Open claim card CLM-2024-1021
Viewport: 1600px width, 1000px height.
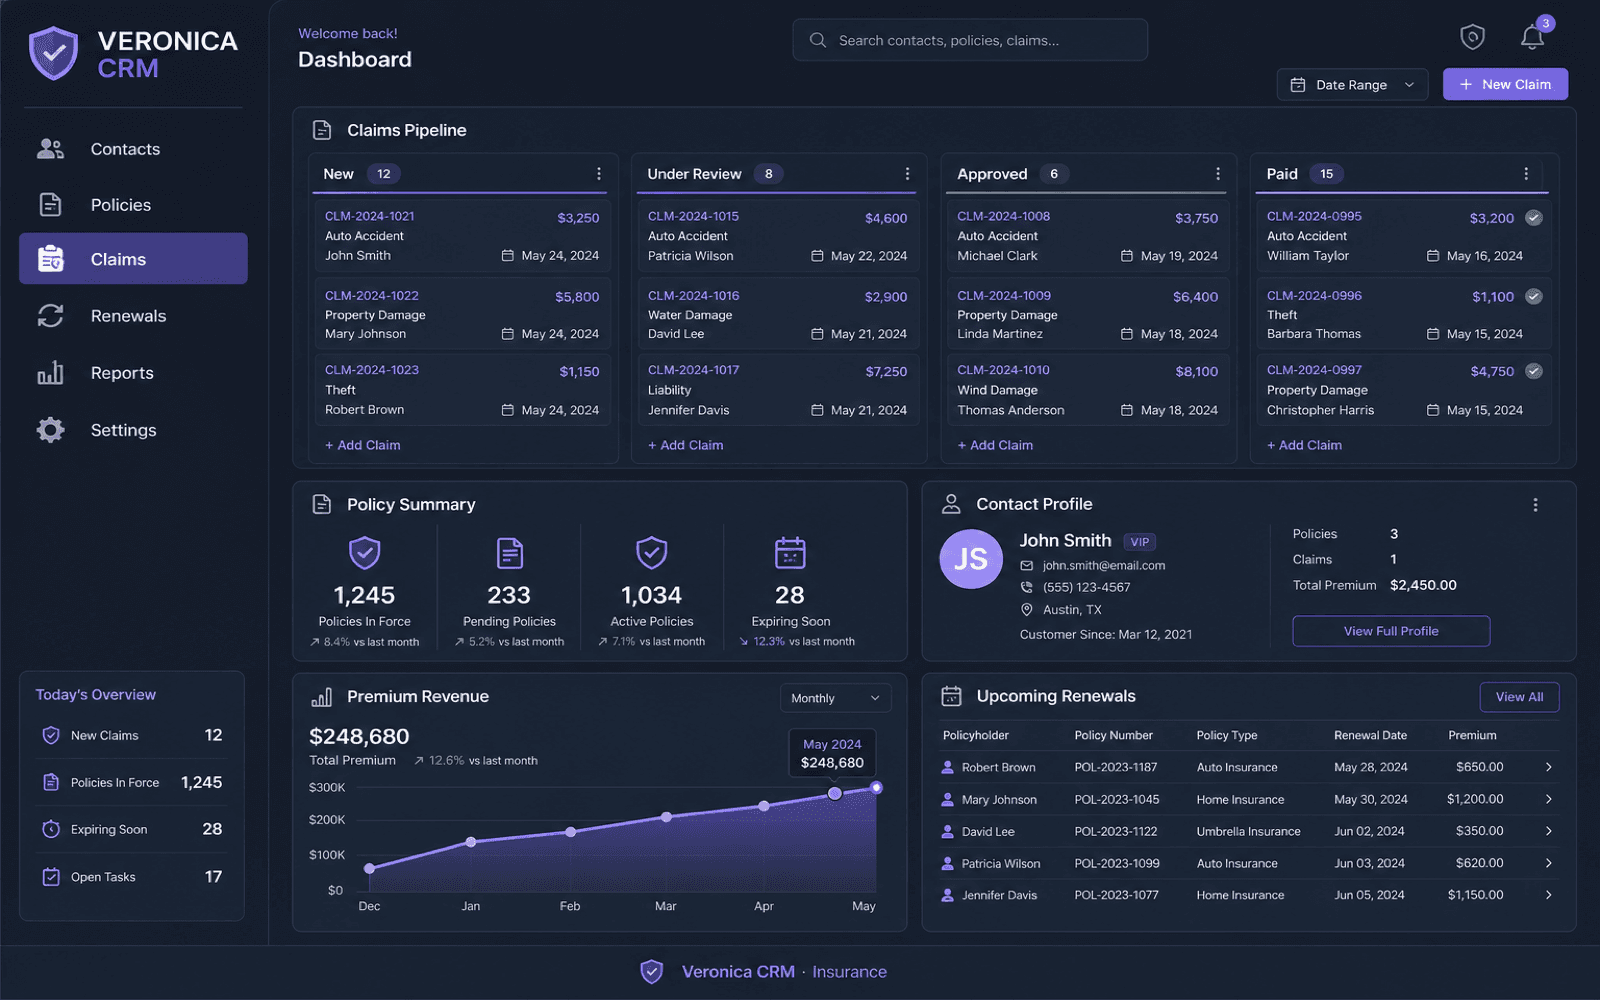click(x=462, y=236)
